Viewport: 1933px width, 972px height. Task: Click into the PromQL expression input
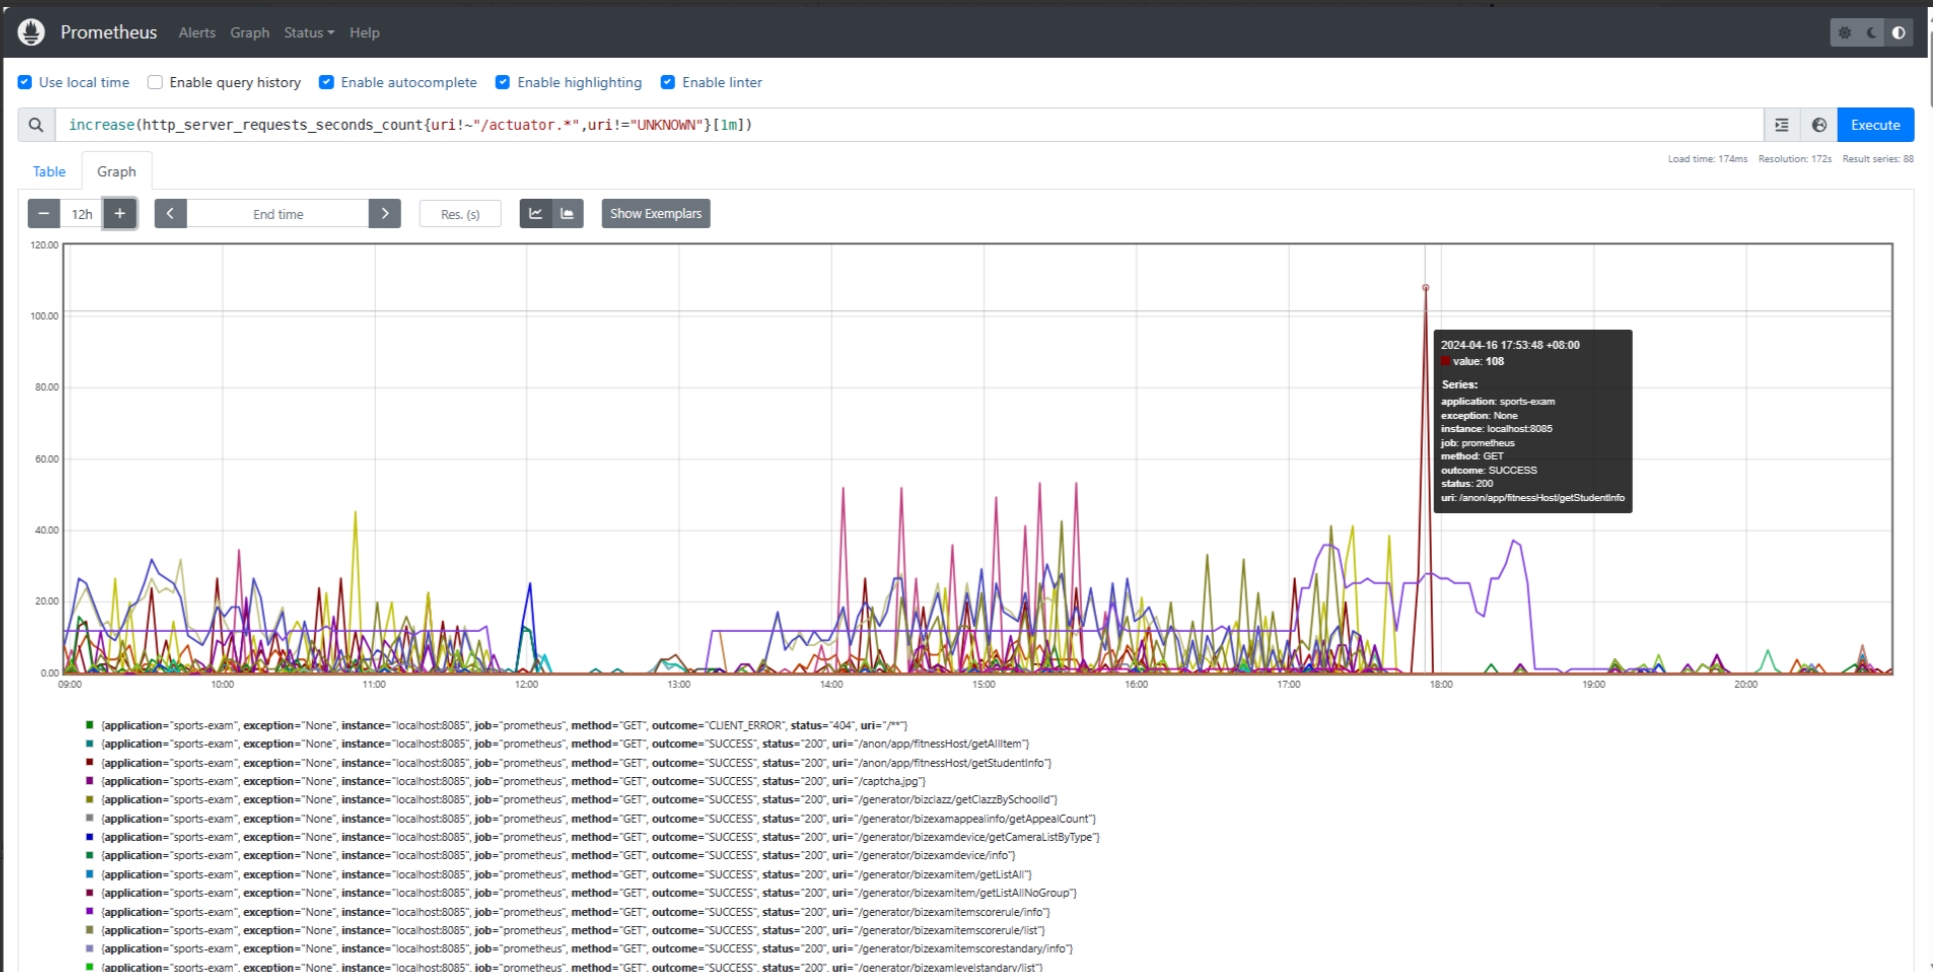point(909,125)
